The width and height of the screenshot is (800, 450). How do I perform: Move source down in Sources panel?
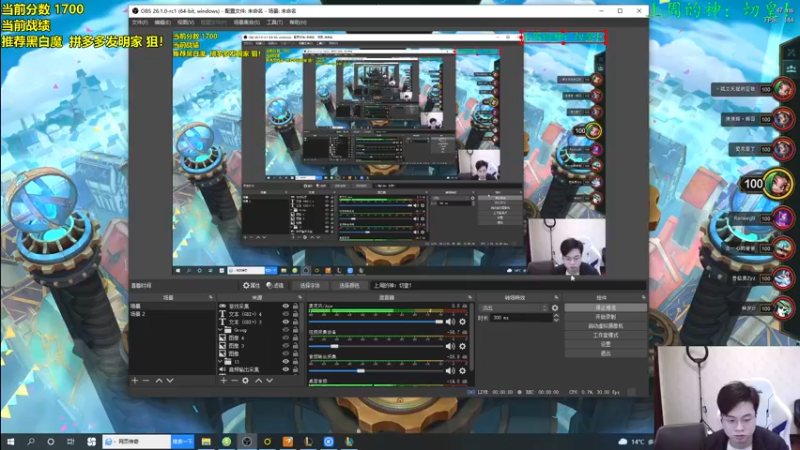(269, 381)
